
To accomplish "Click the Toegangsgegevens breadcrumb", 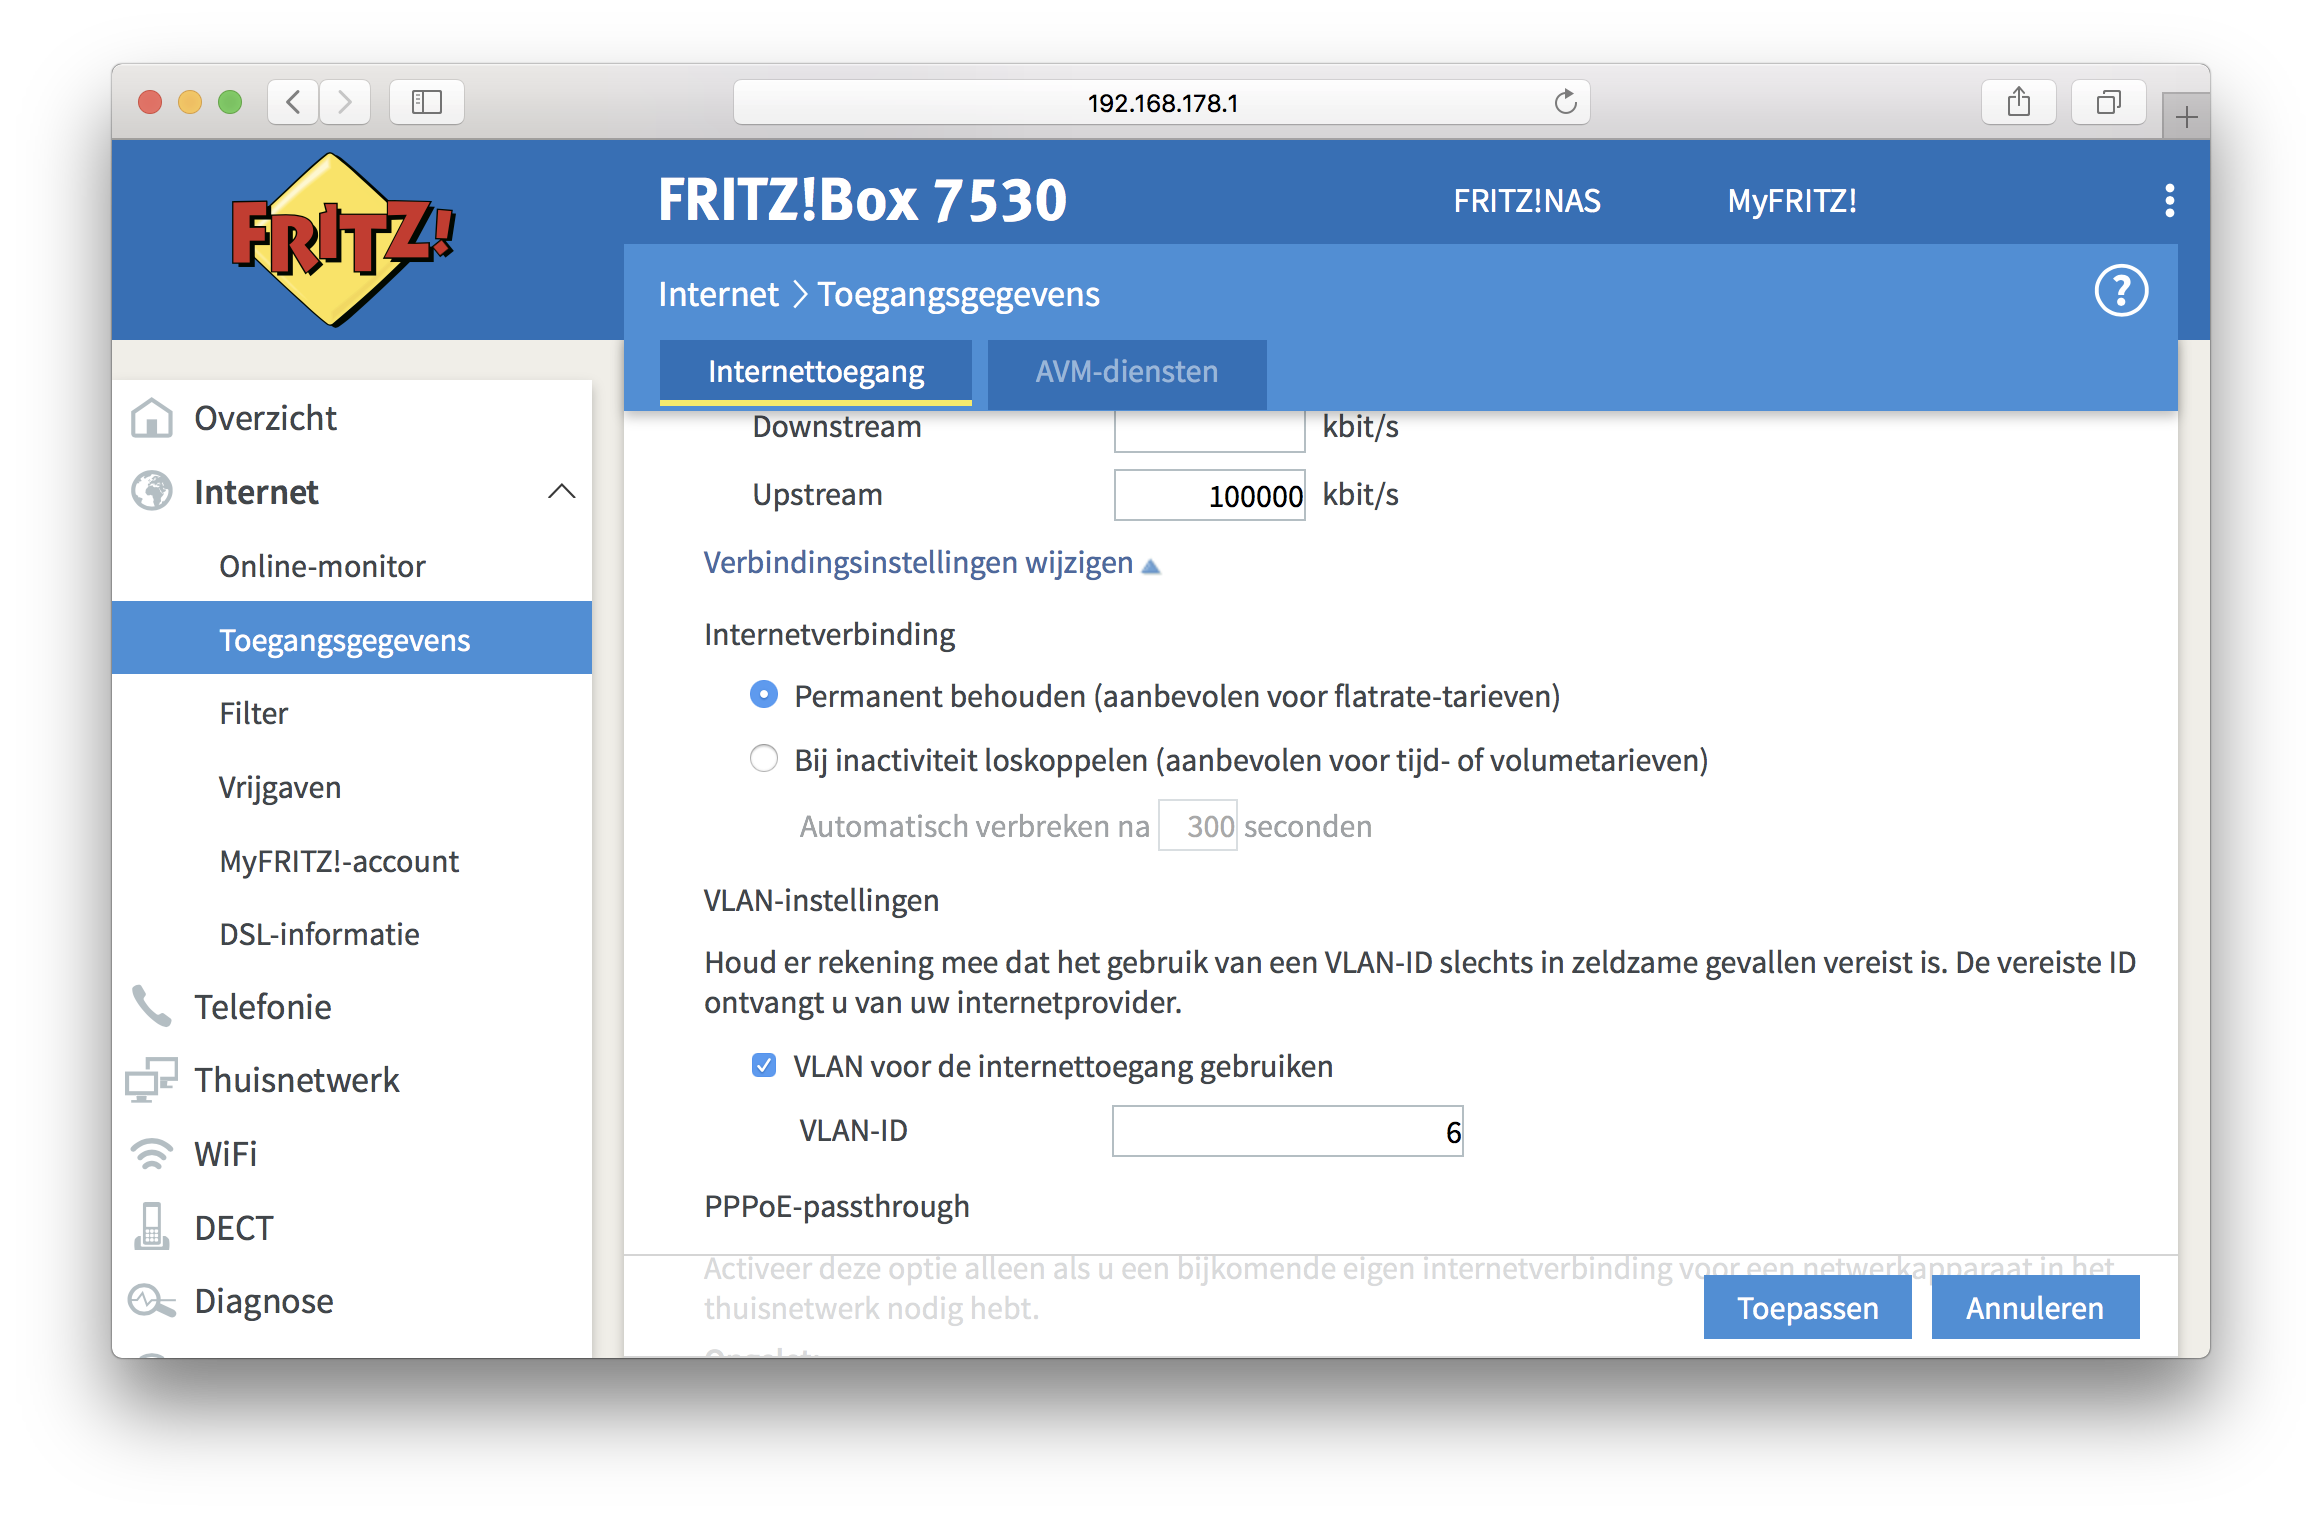I will click(958, 294).
